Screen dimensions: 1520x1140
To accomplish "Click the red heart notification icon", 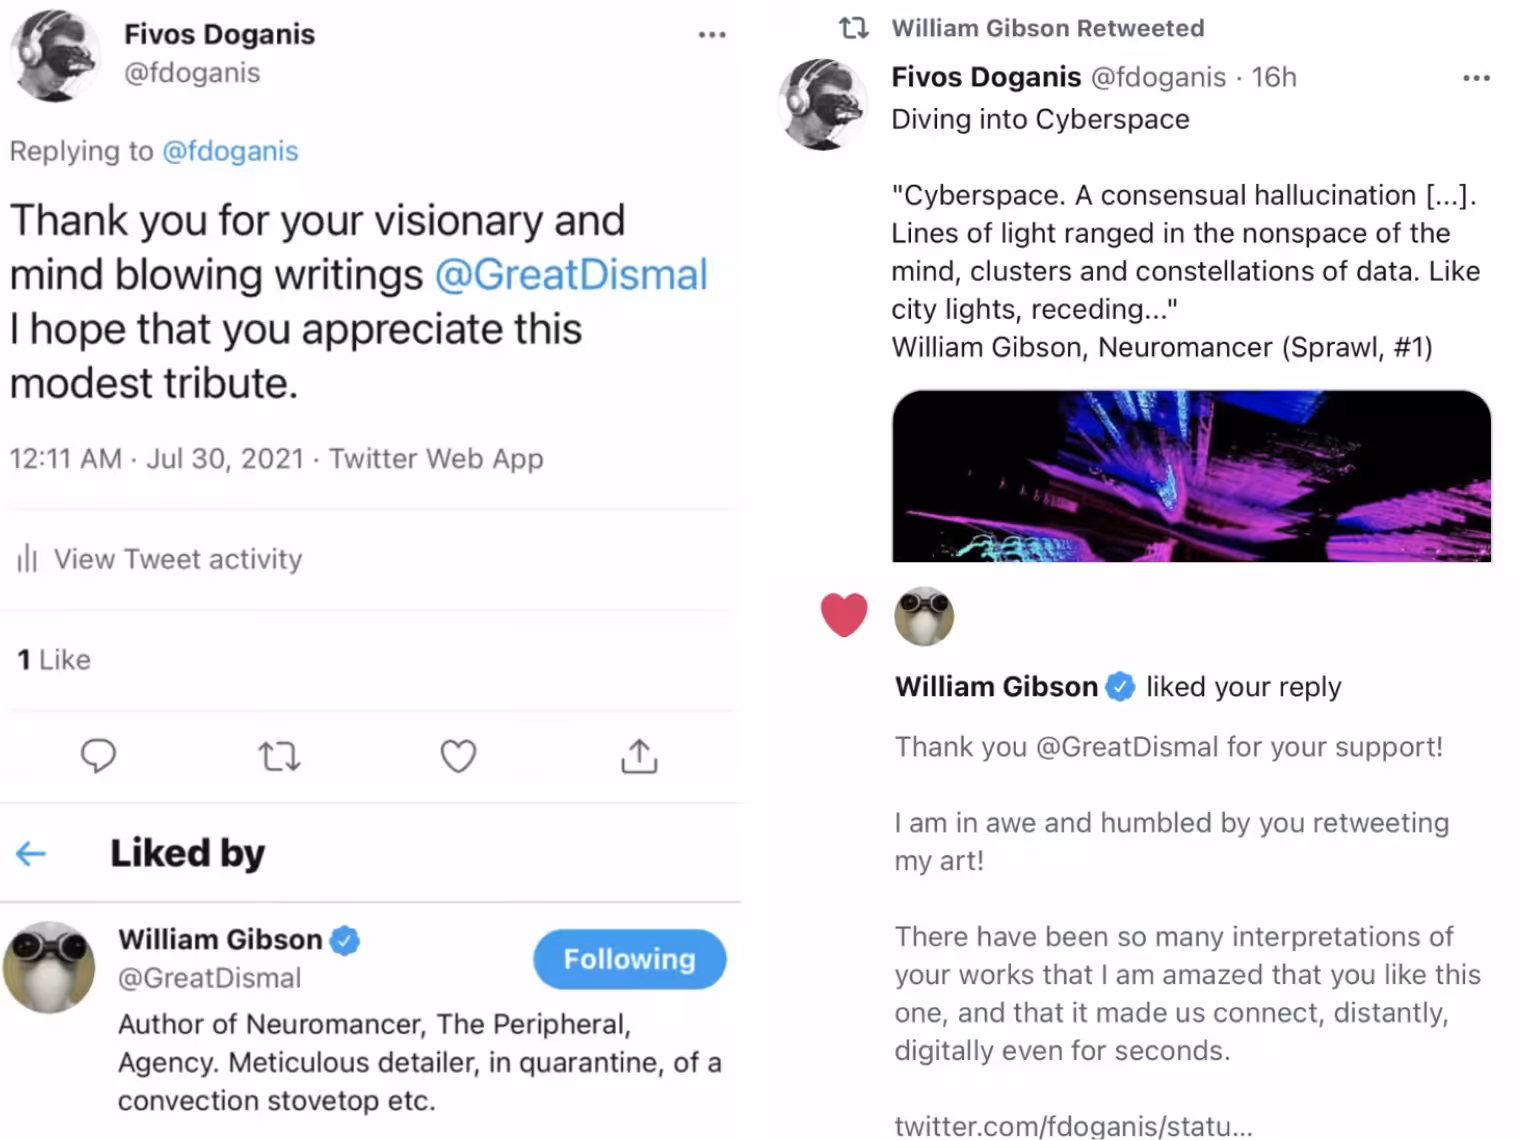I will [844, 614].
